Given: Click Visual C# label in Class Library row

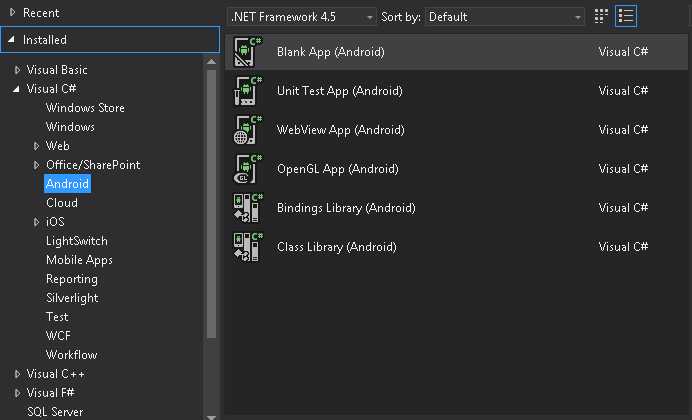Looking at the screenshot, I should (x=623, y=247).
